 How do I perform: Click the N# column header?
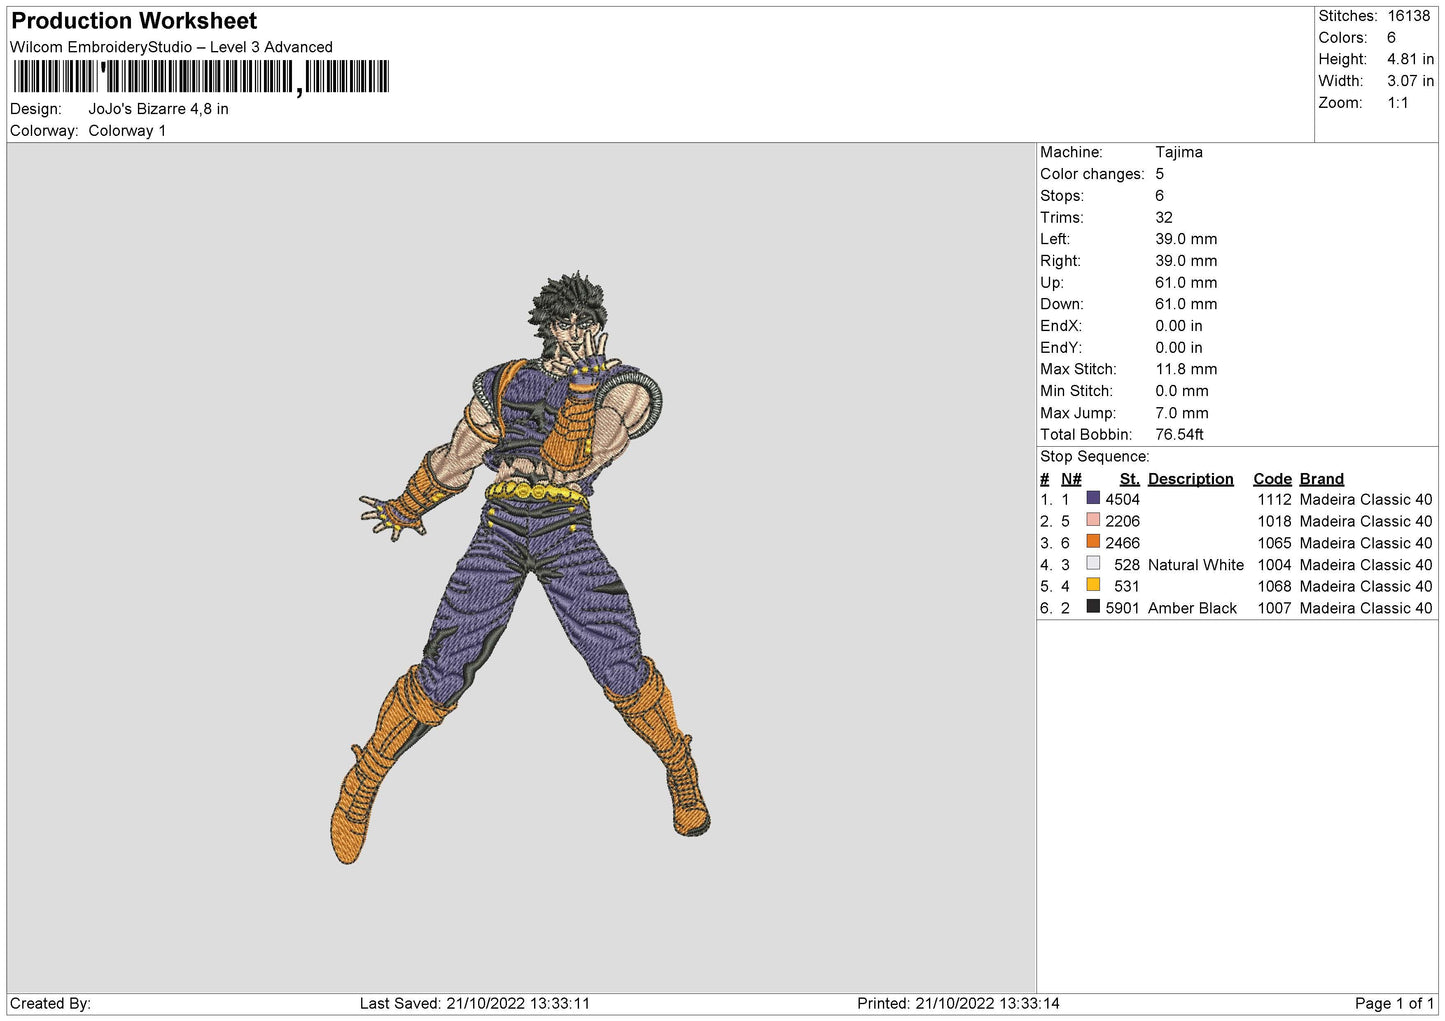(1071, 479)
